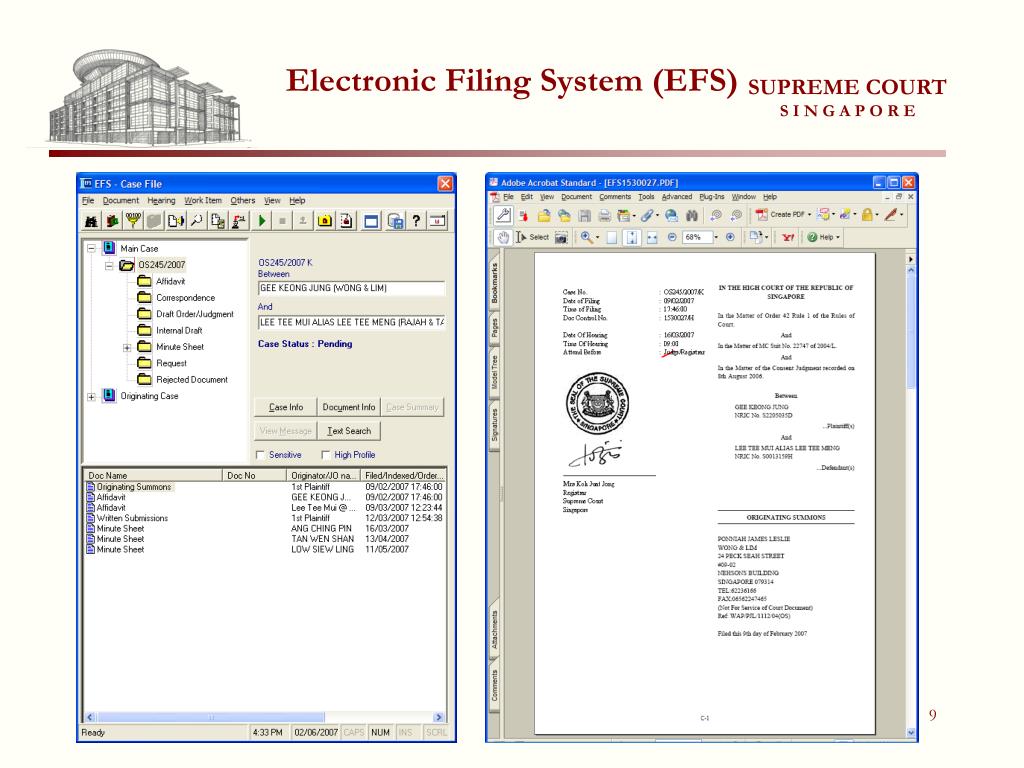Click the blue window icon in EFS toolbar
Viewport: 1024px width, 768px height.
(x=371, y=221)
